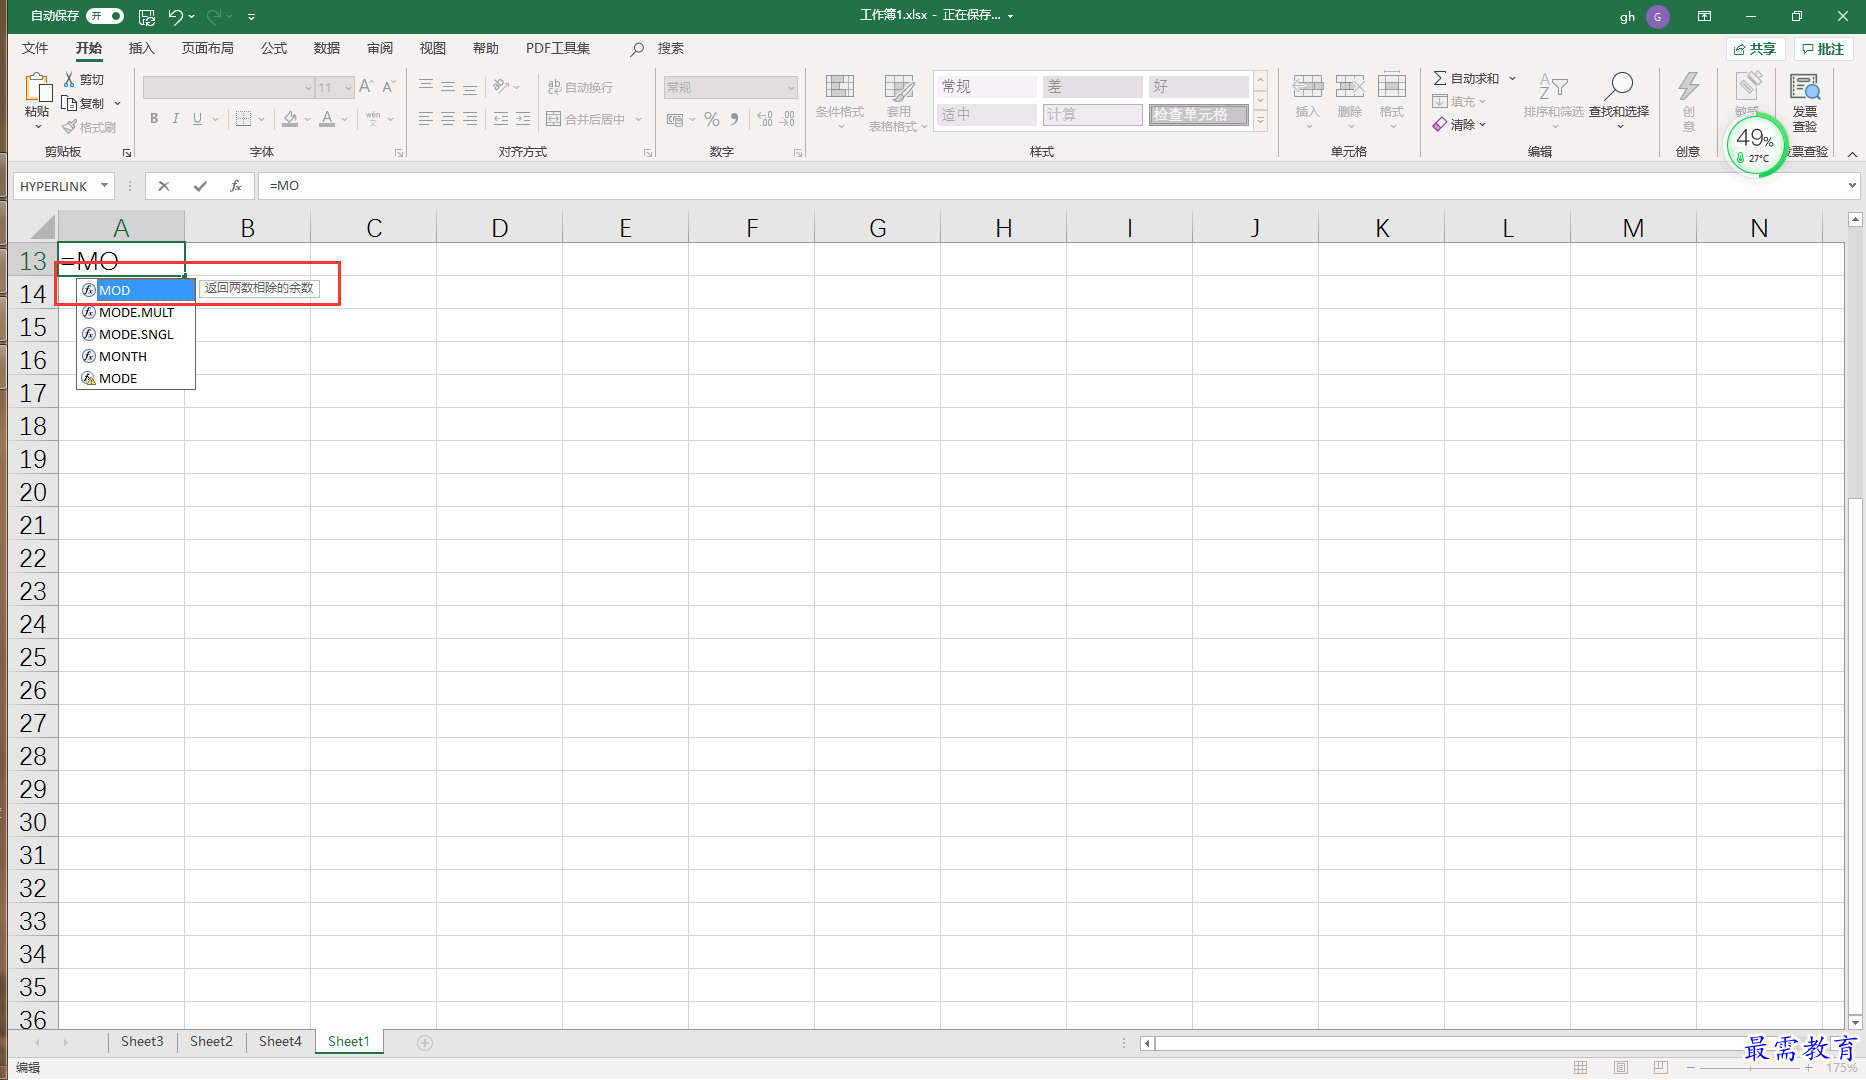This screenshot has width=1866, height=1080.
Task: Click the Share (共享) button
Action: point(1756,49)
